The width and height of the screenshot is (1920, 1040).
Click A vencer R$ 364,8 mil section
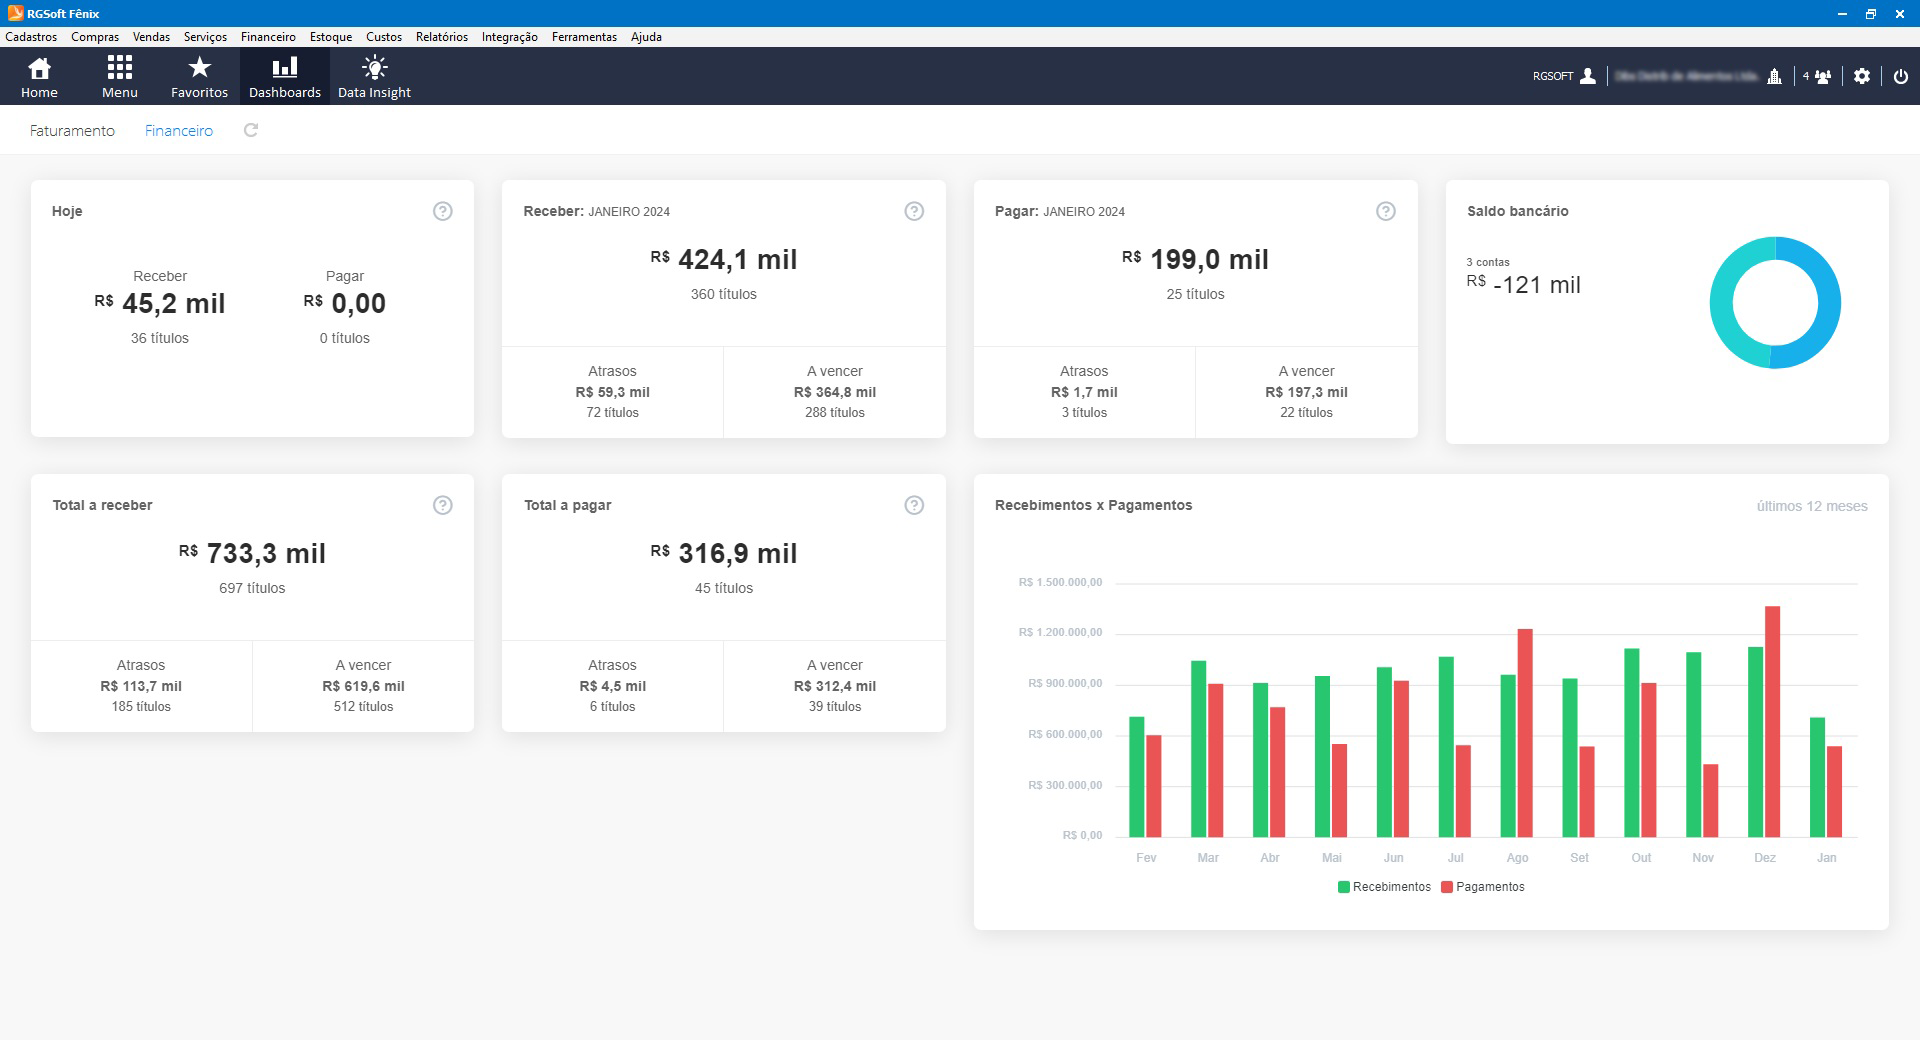tap(835, 392)
